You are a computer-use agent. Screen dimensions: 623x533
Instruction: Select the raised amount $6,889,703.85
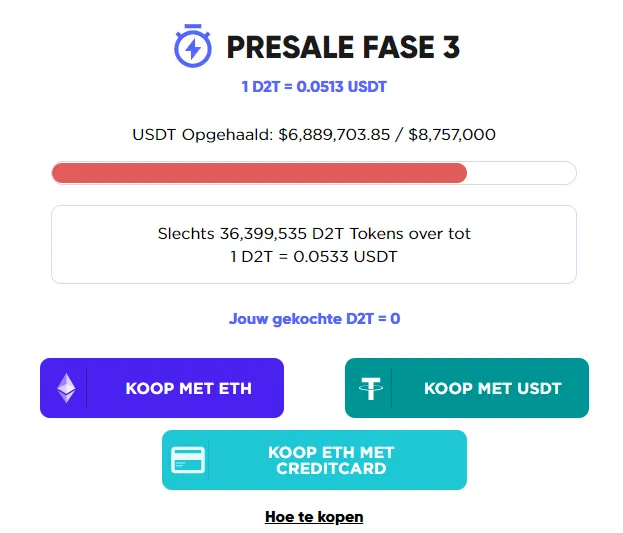point(335,135)
